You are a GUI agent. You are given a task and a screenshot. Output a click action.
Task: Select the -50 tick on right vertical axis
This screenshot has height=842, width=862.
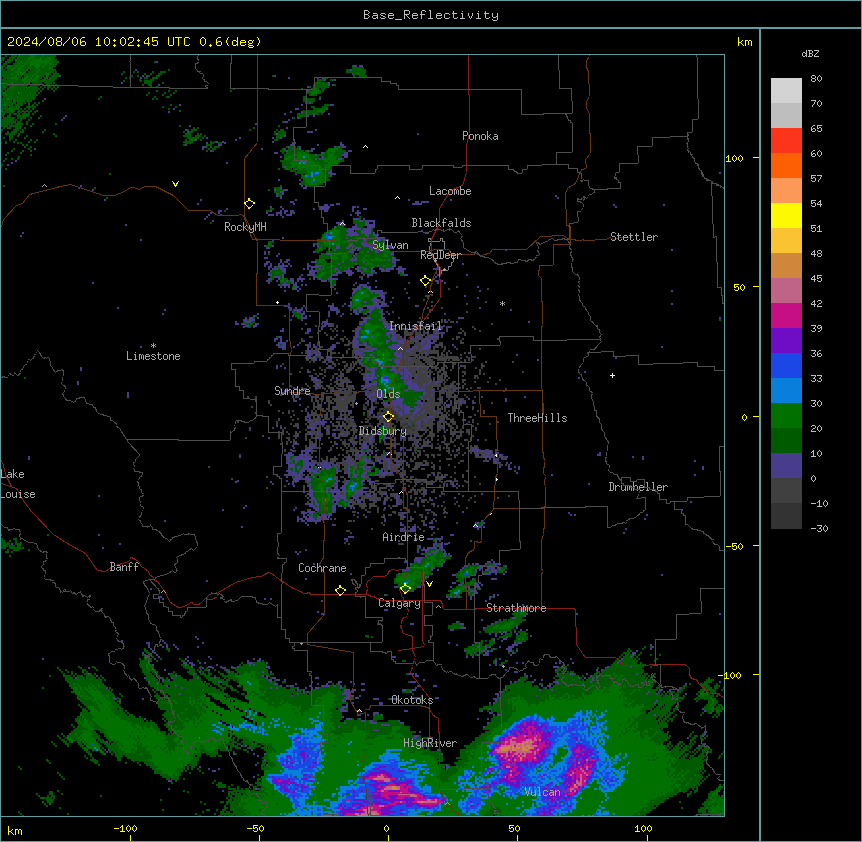(x=734, y=546)
